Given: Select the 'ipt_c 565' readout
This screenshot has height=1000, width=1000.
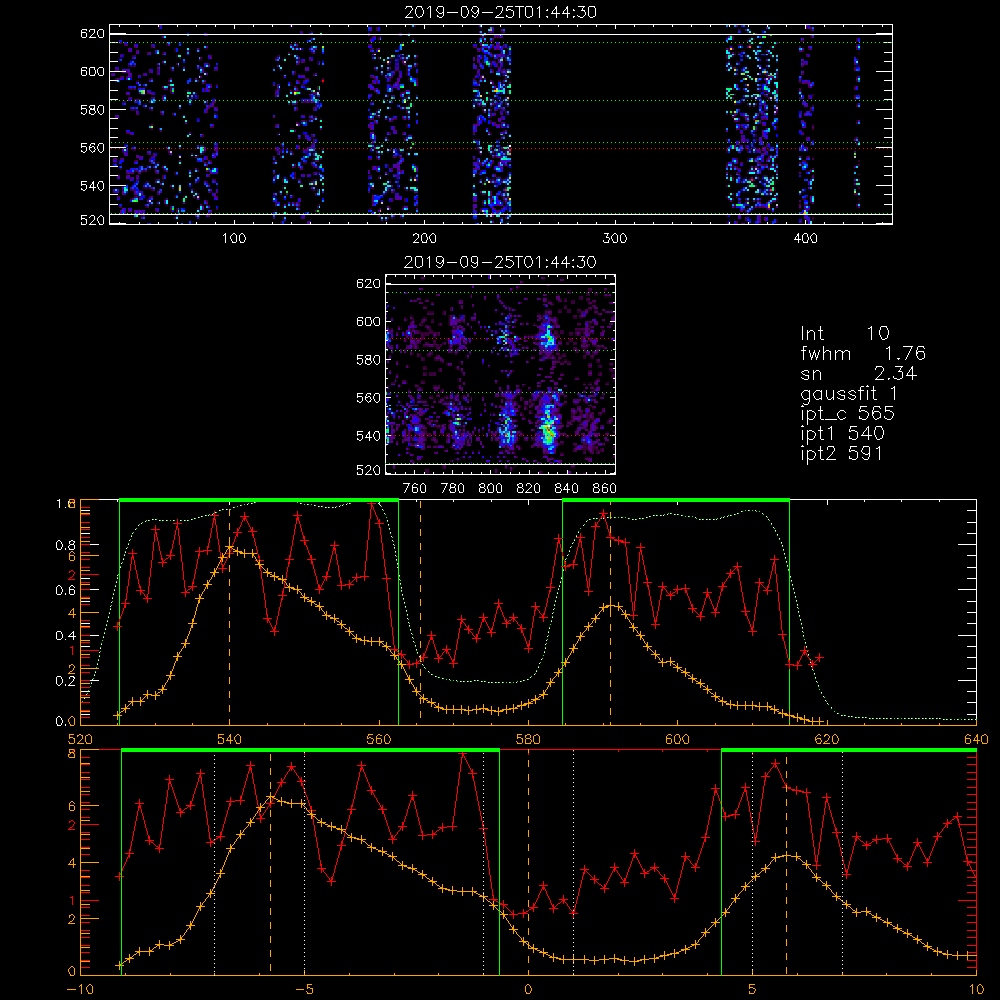Looking at the screenshot, I should [848, 414].
